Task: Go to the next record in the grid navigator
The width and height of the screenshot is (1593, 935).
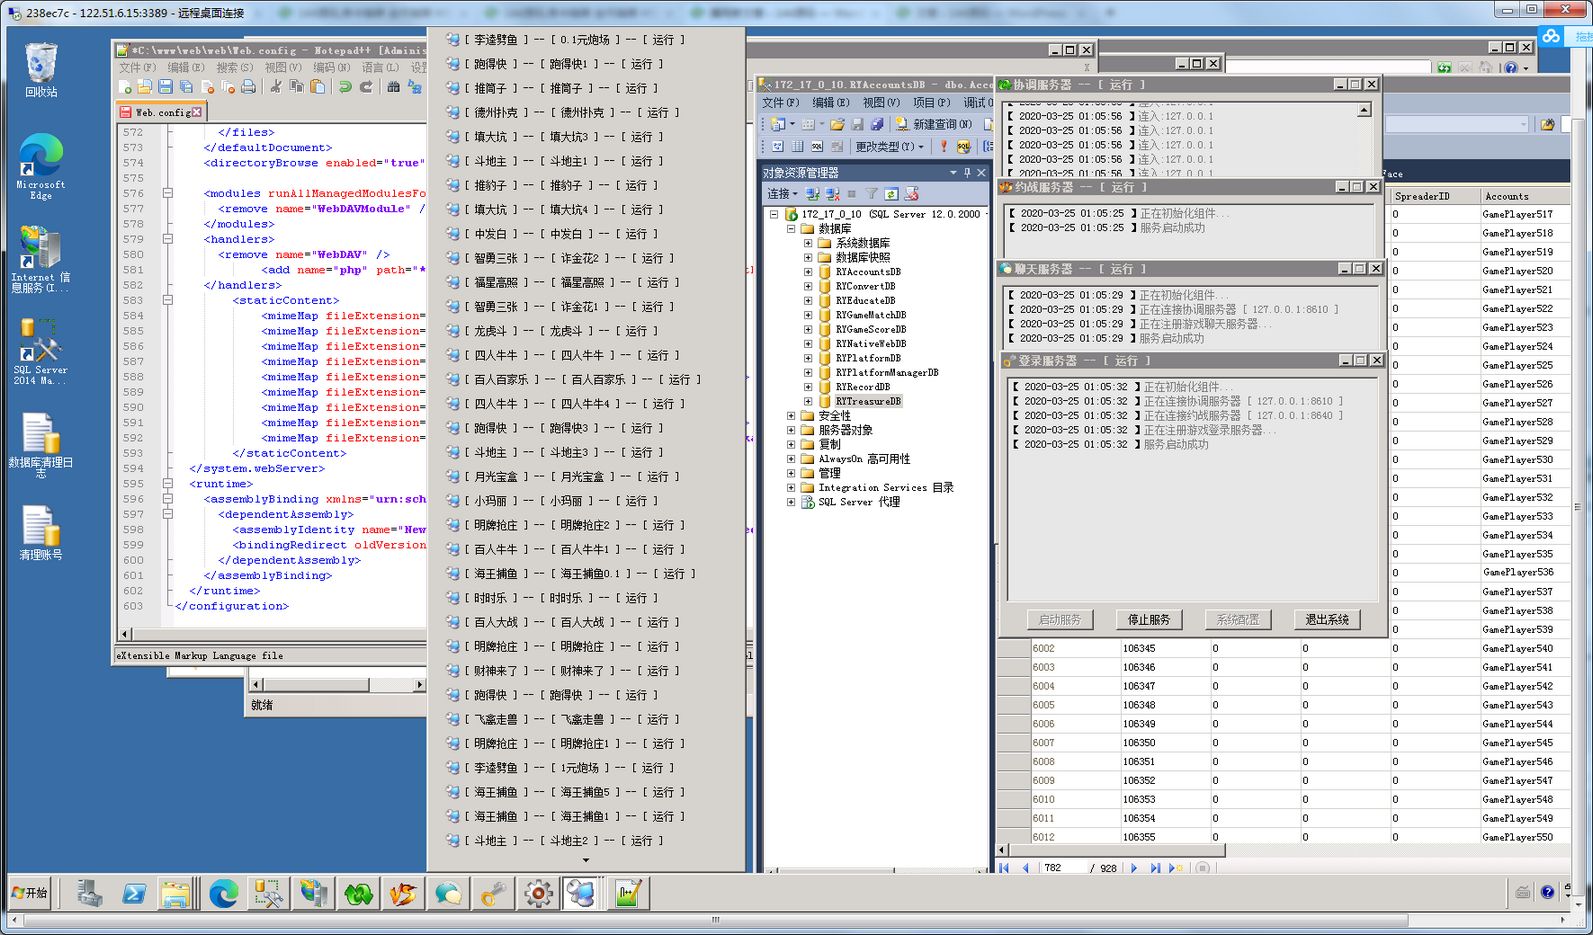Action: pos(1134,868)
